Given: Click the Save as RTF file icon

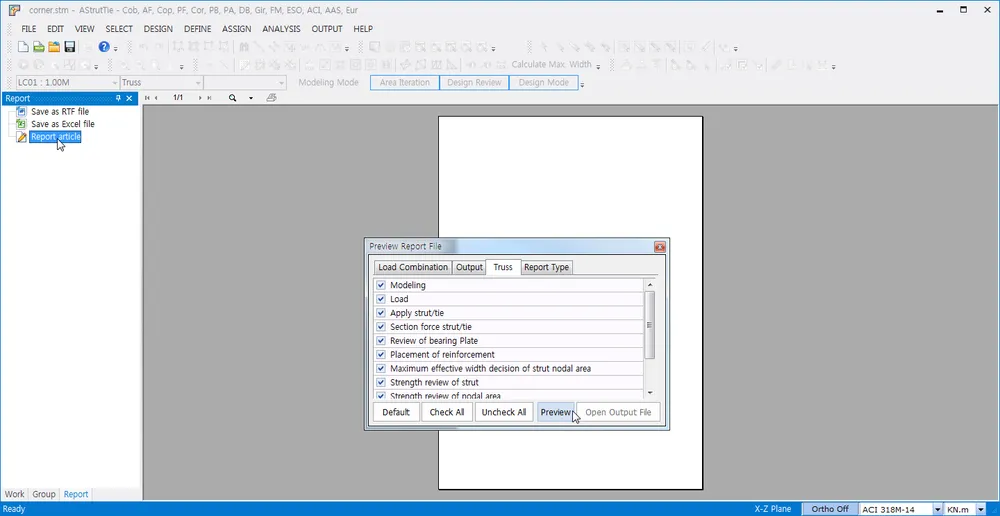Looking at the screenshot, I should (22, 112).
